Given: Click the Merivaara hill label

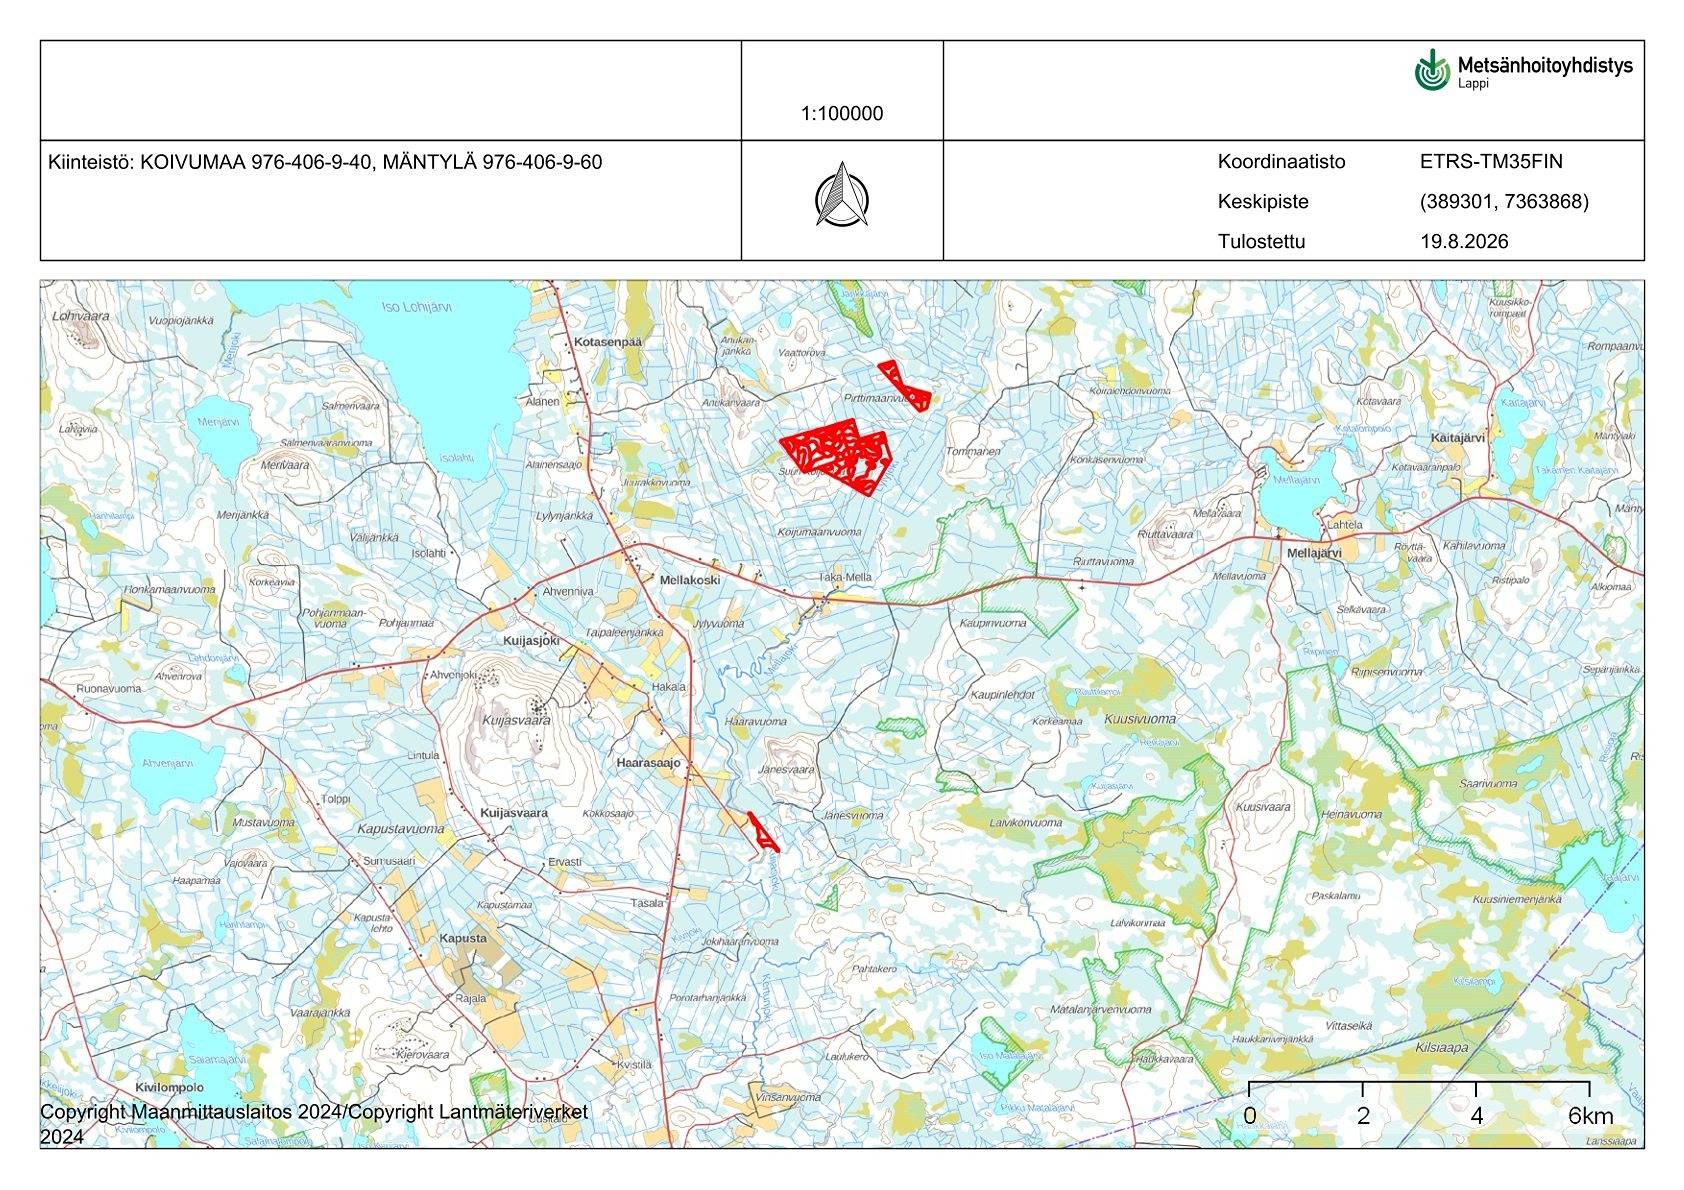Looking at the screenshot, I should tap(285, 465).
